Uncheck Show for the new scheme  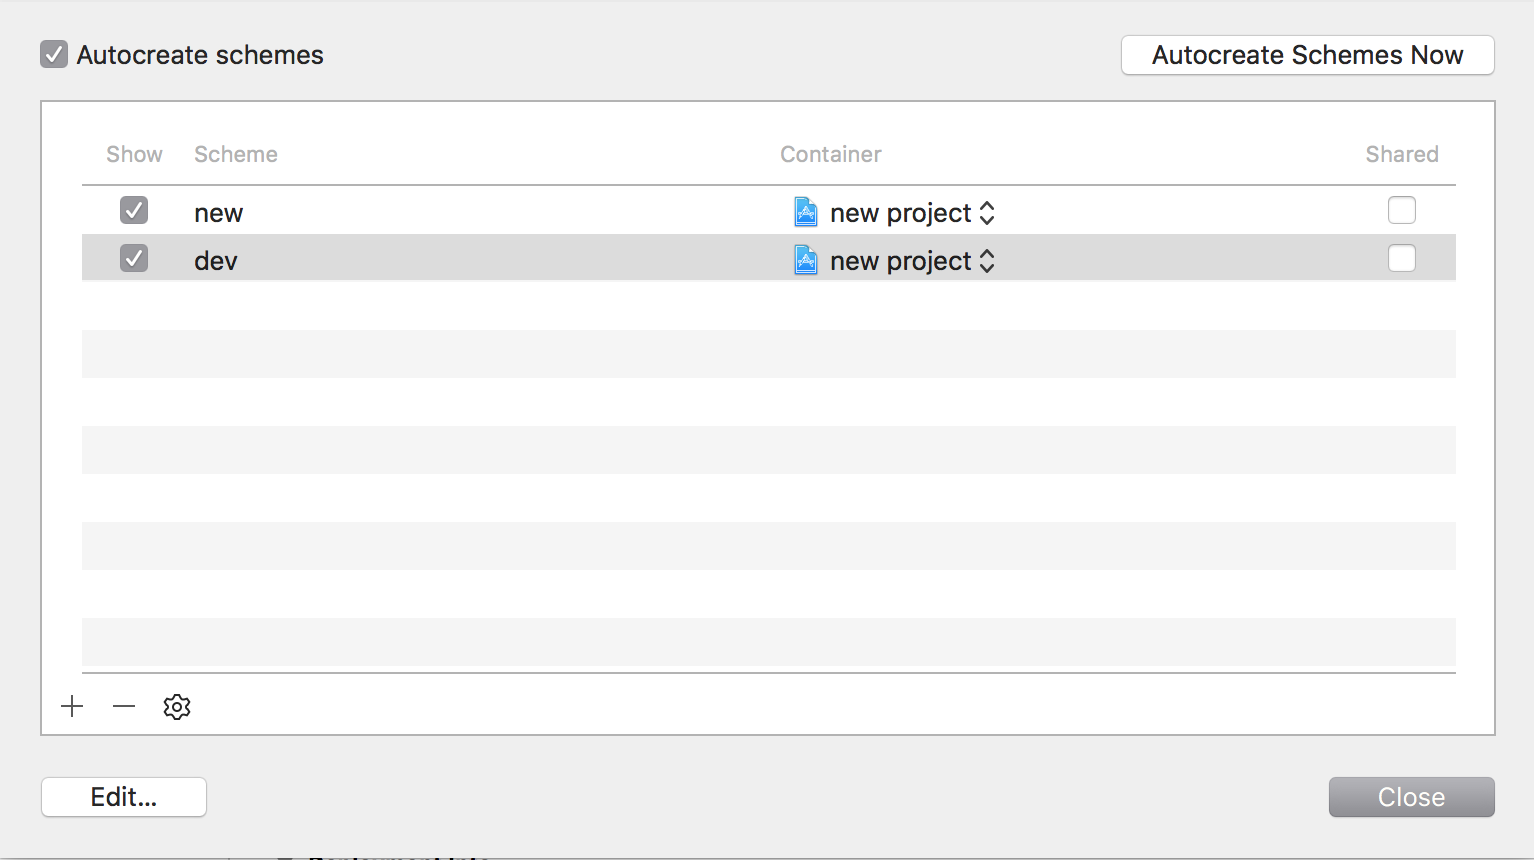click(134, 211)
